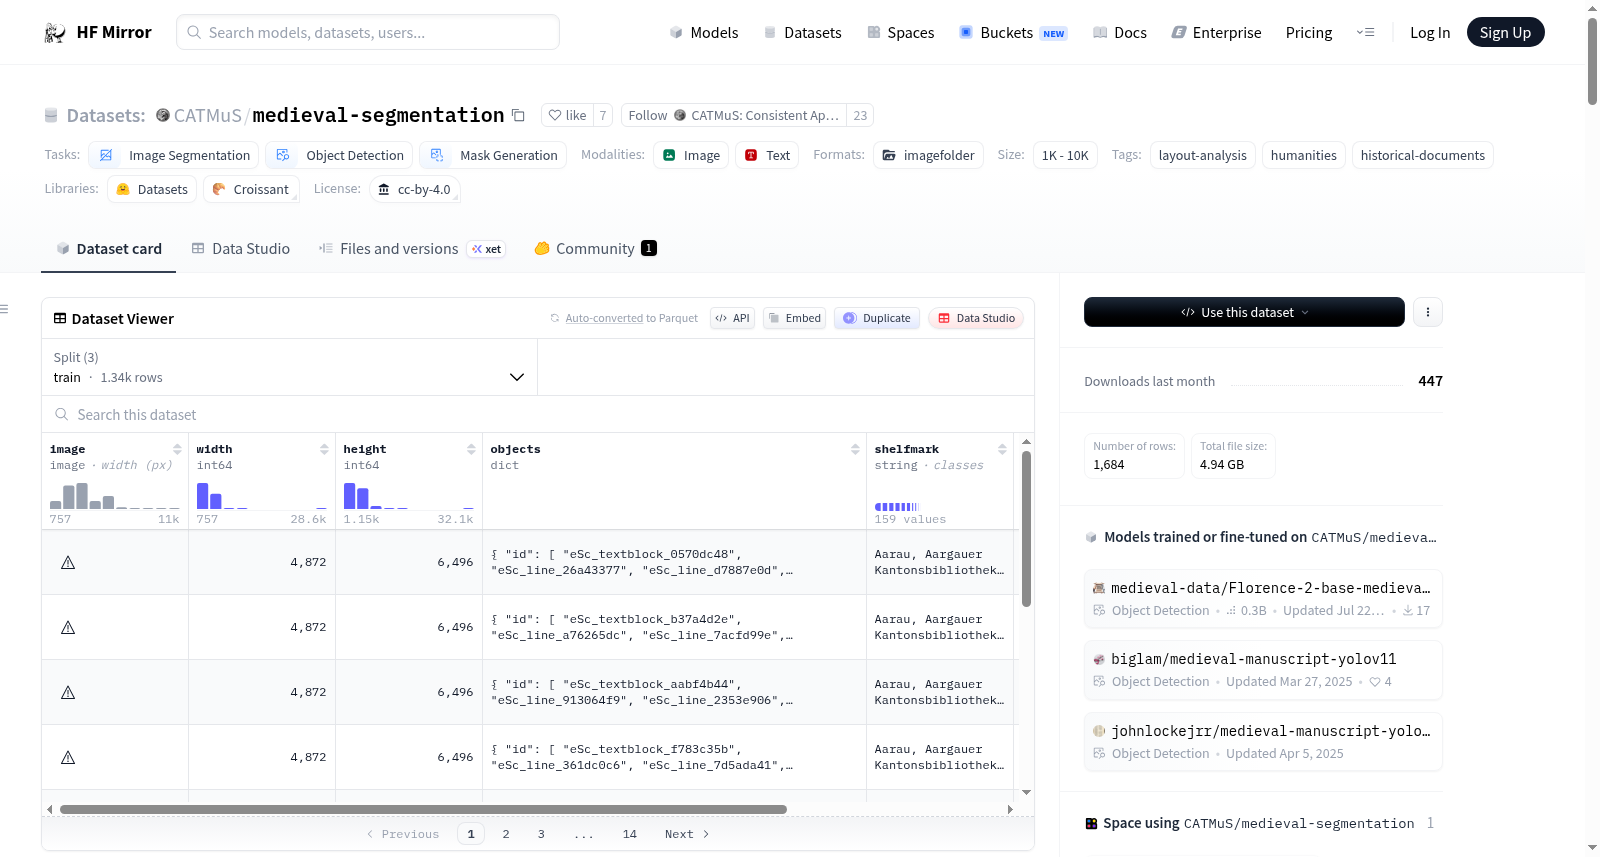The width and height of the screenshot is (1600, 857).
Task: Sort by the image column arrows
Action: click(x=177, y=449)
